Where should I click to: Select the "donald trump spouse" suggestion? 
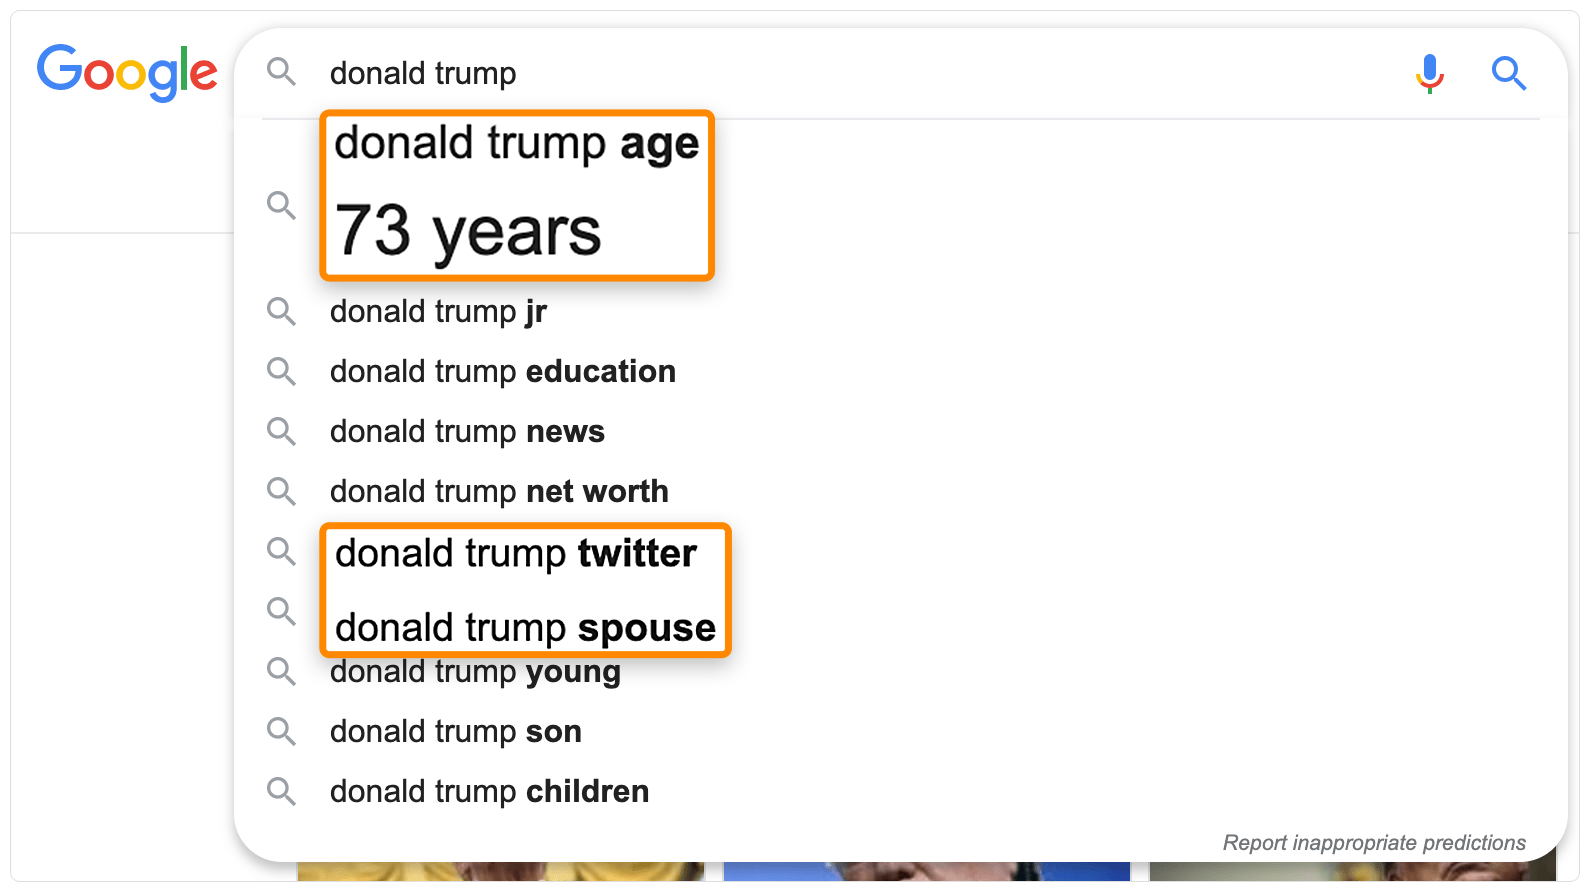click(x=523, y=627)
